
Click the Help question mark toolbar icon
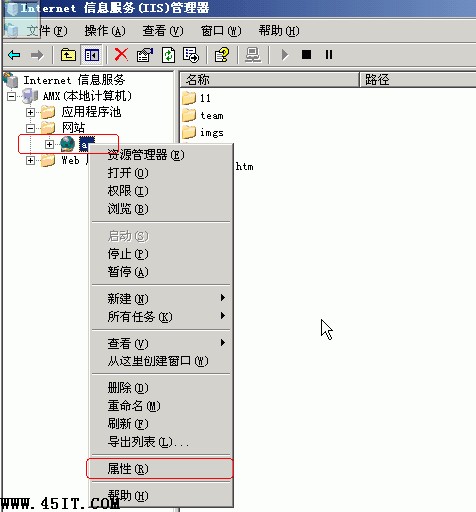[x=222, y=55]
